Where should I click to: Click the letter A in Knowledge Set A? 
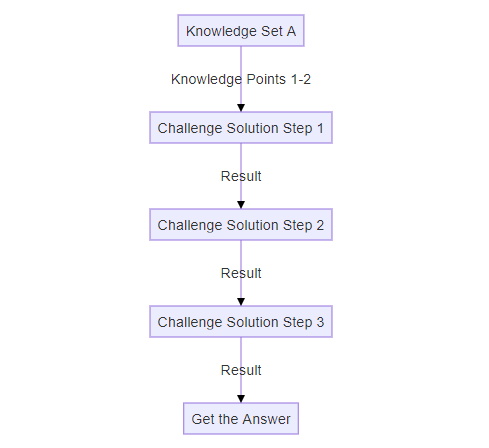click(291, 31)
